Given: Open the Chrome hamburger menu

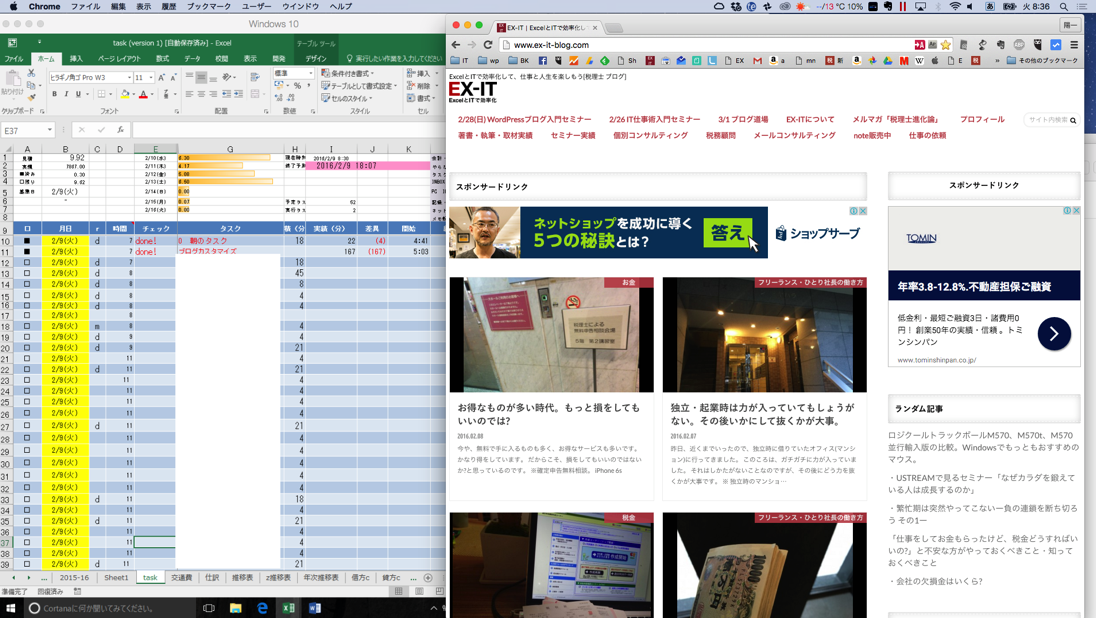Looking at the screenshot, I should [1074, 45].
